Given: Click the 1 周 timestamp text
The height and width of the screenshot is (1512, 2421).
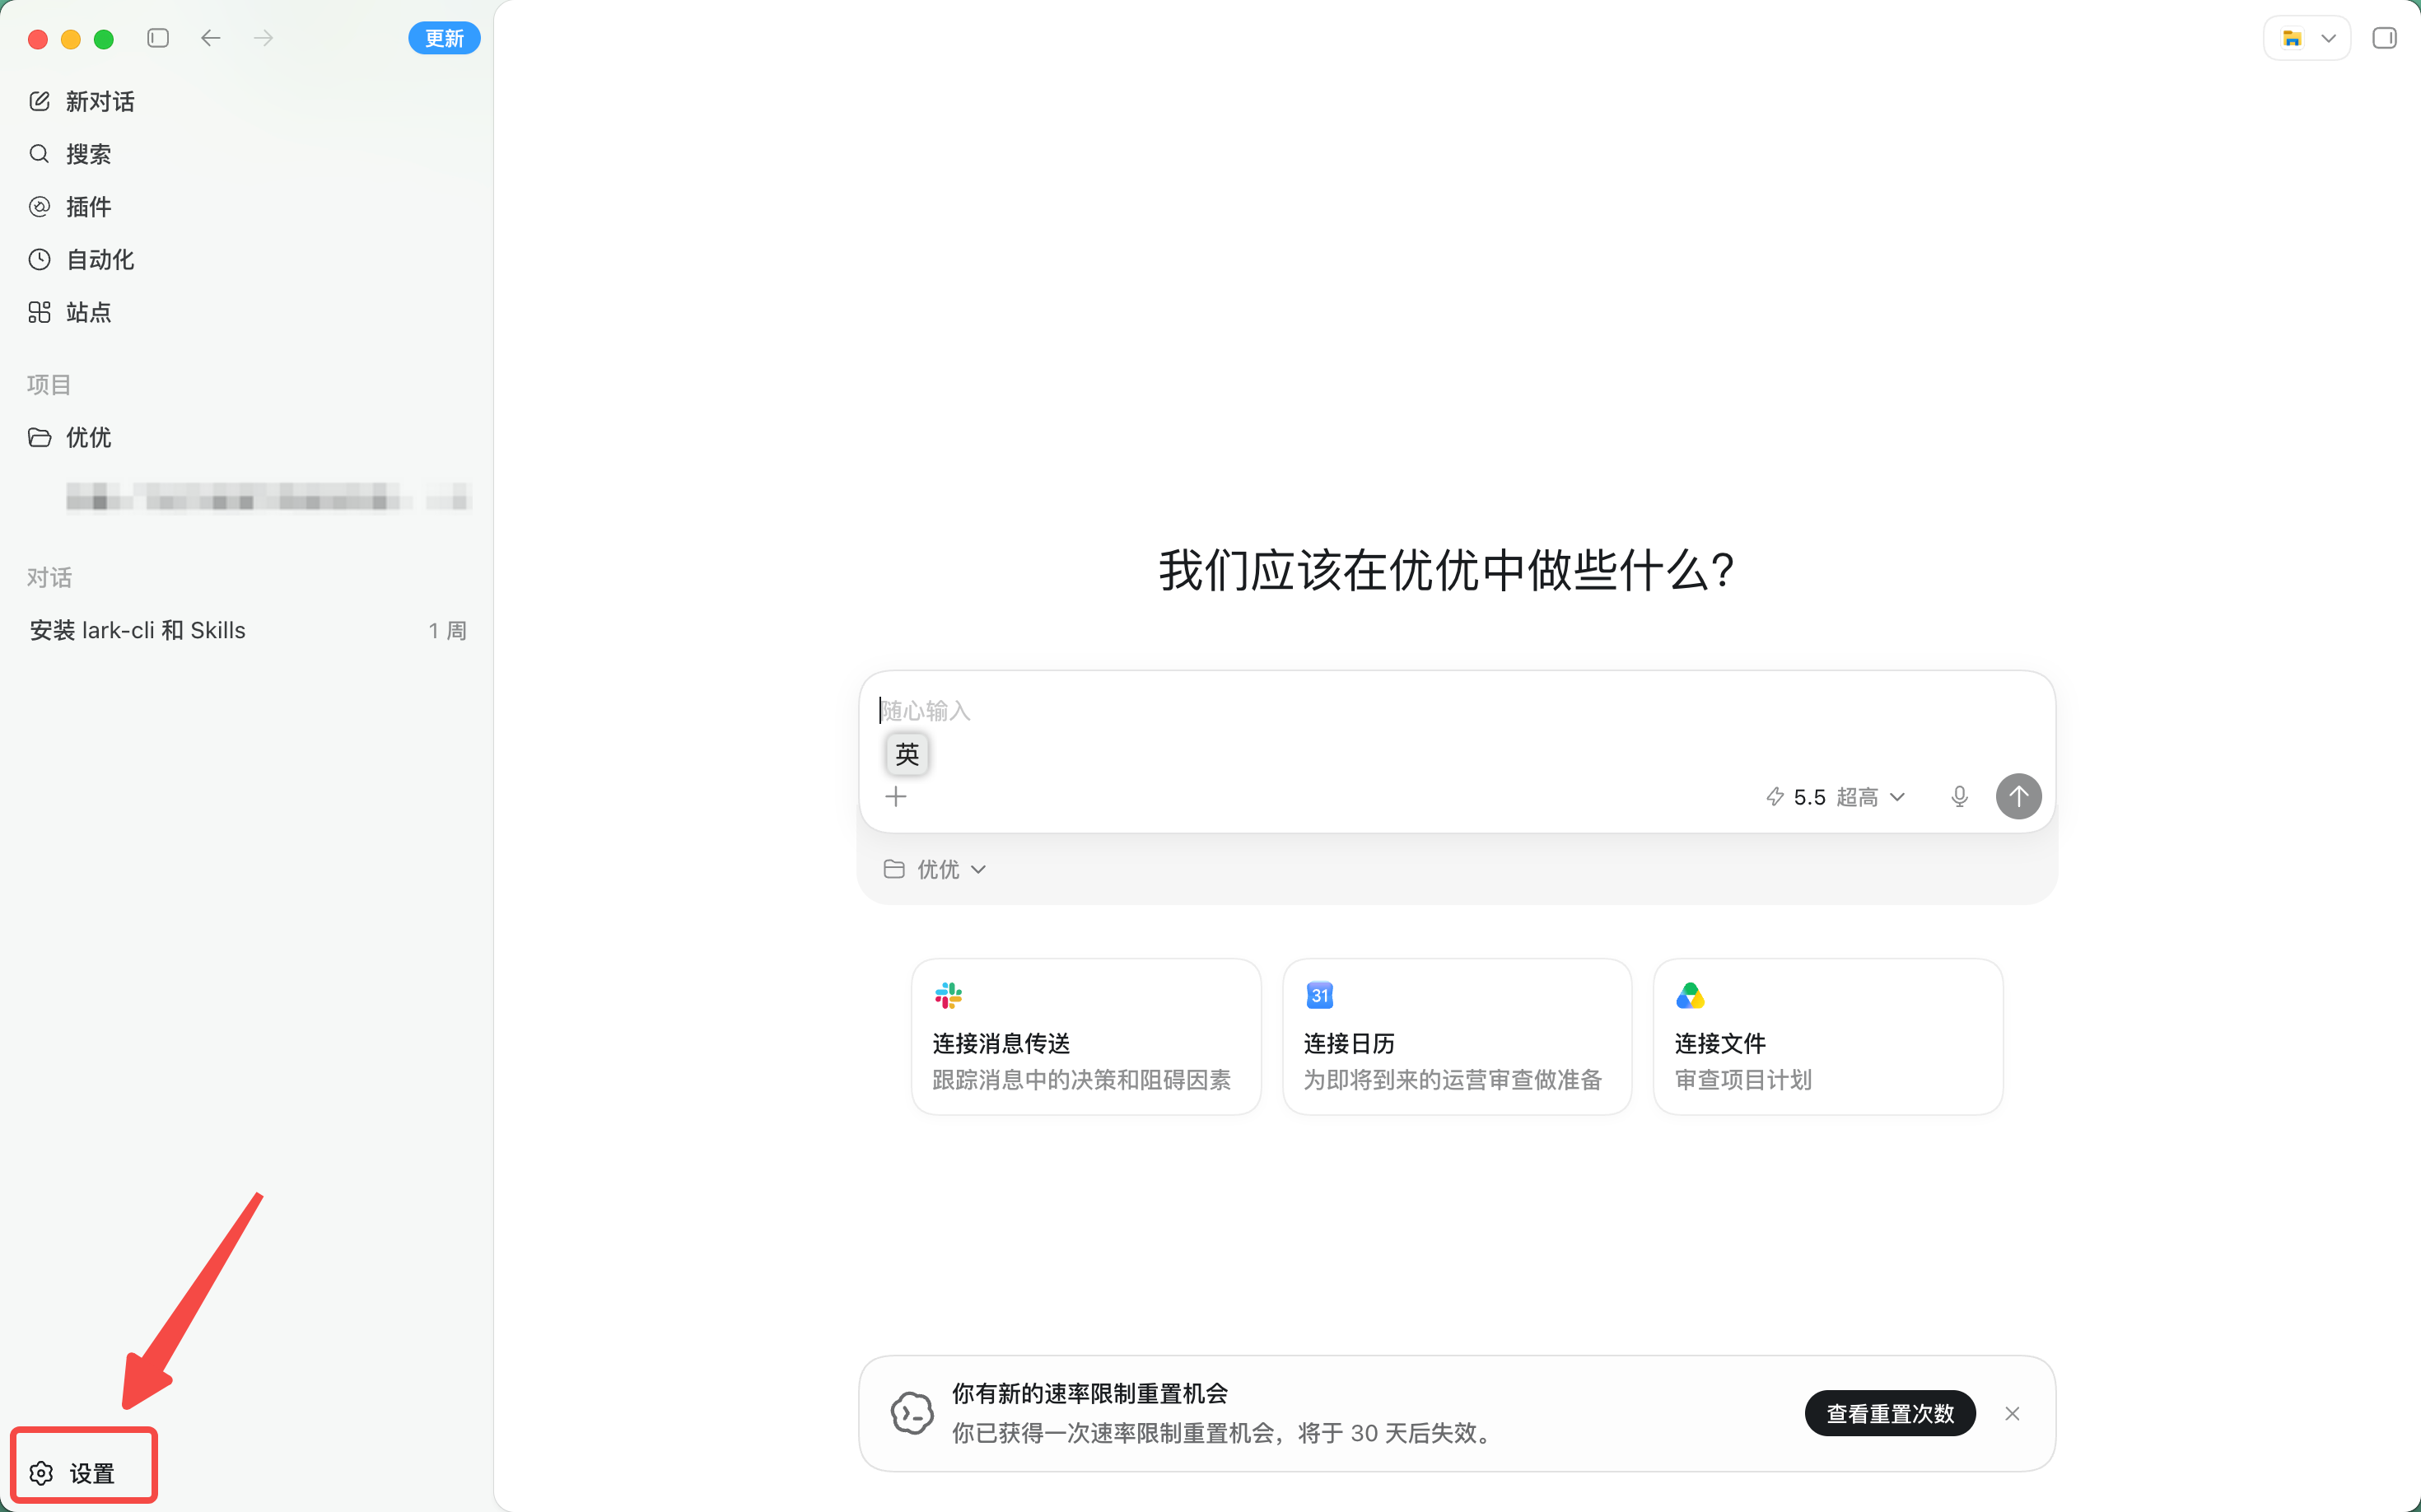Looking at the screenshot, I should 447,630.
